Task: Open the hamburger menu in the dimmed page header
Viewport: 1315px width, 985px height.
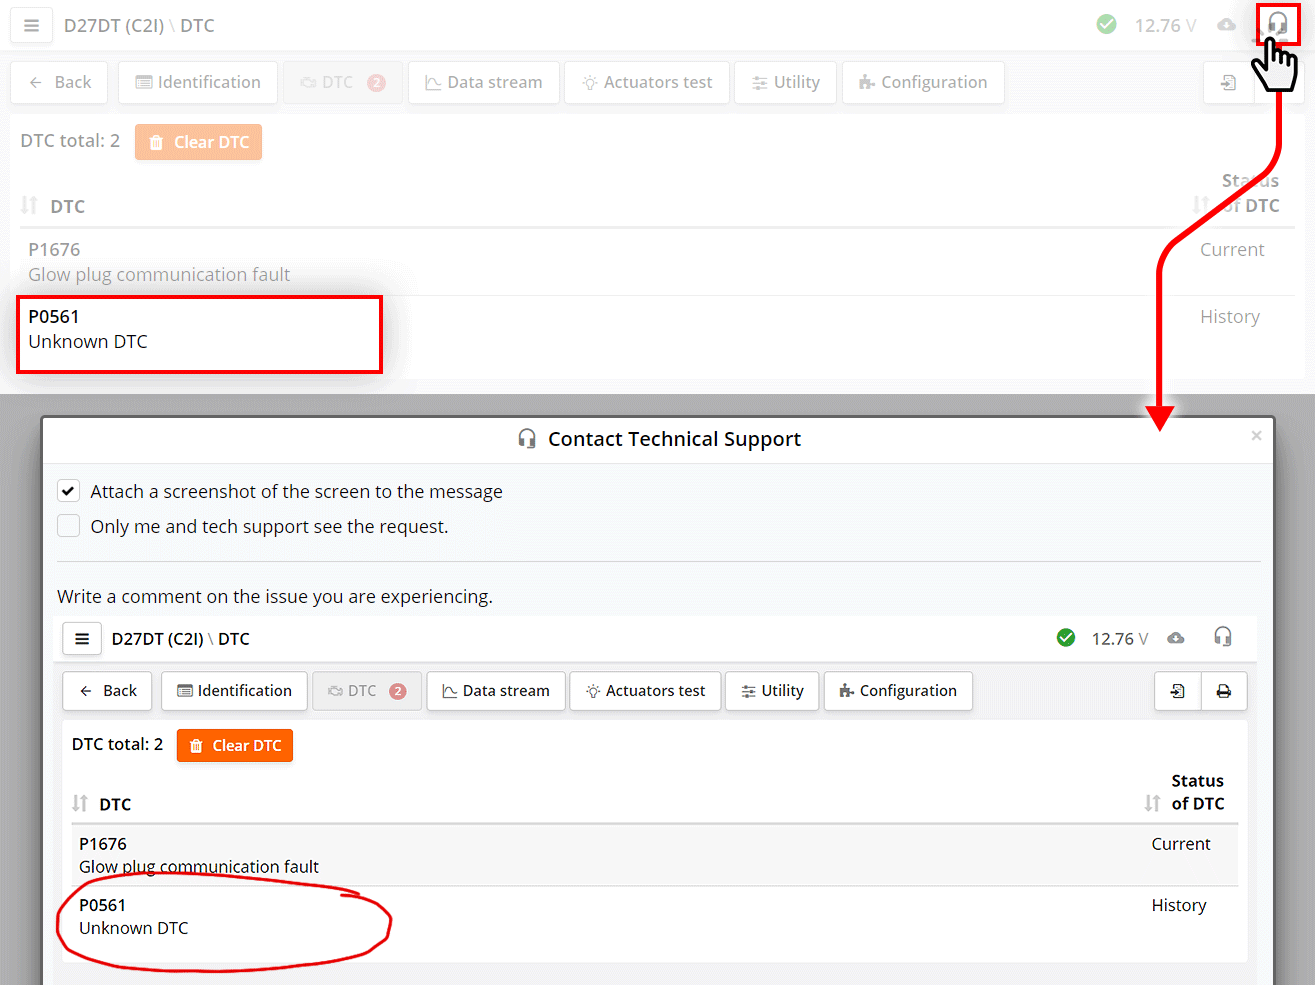Action: pos(31,26)
